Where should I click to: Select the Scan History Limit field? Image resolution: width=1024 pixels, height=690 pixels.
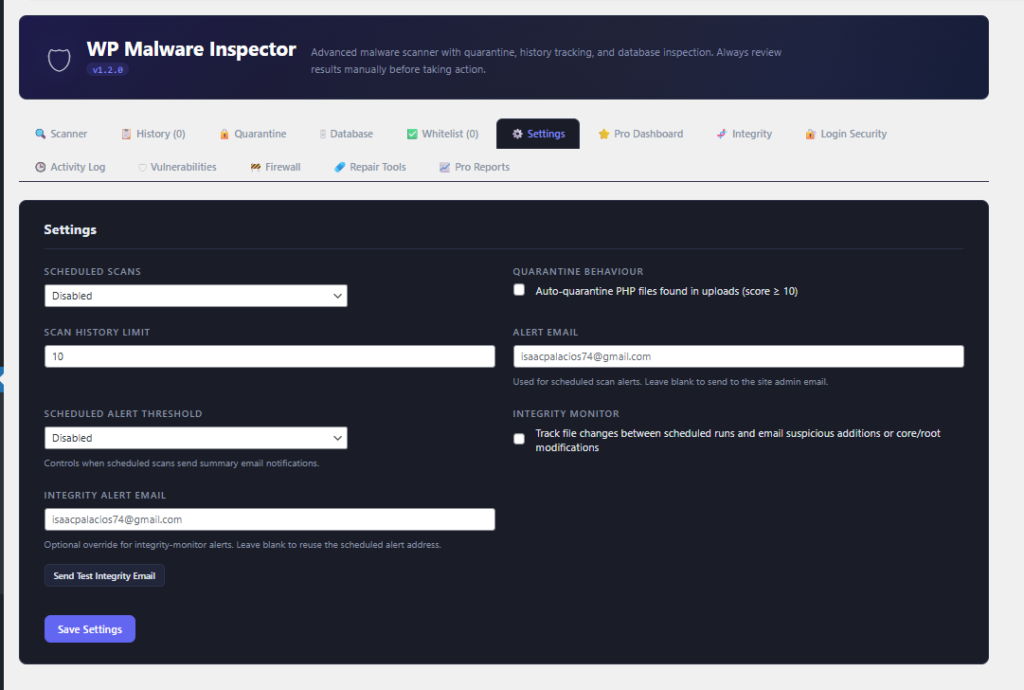coord(269,356)
